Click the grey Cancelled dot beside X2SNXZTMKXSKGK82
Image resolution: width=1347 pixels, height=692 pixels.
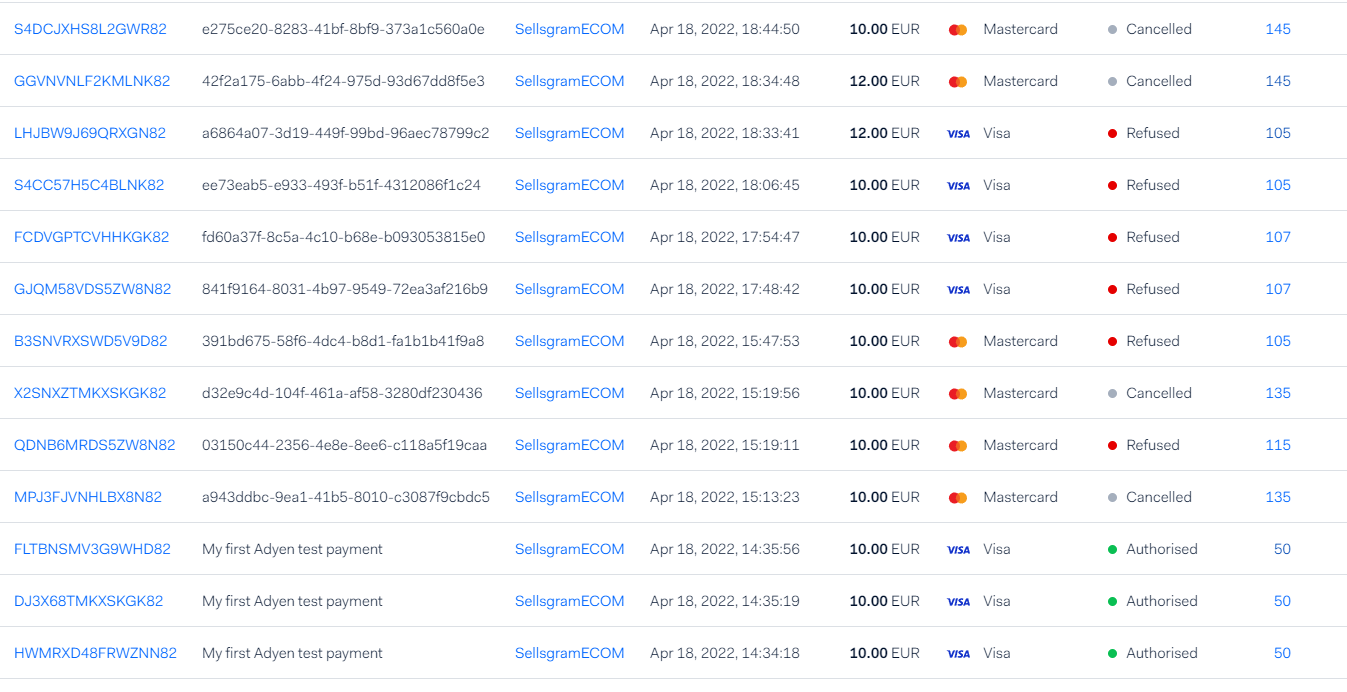[1112, 393]
